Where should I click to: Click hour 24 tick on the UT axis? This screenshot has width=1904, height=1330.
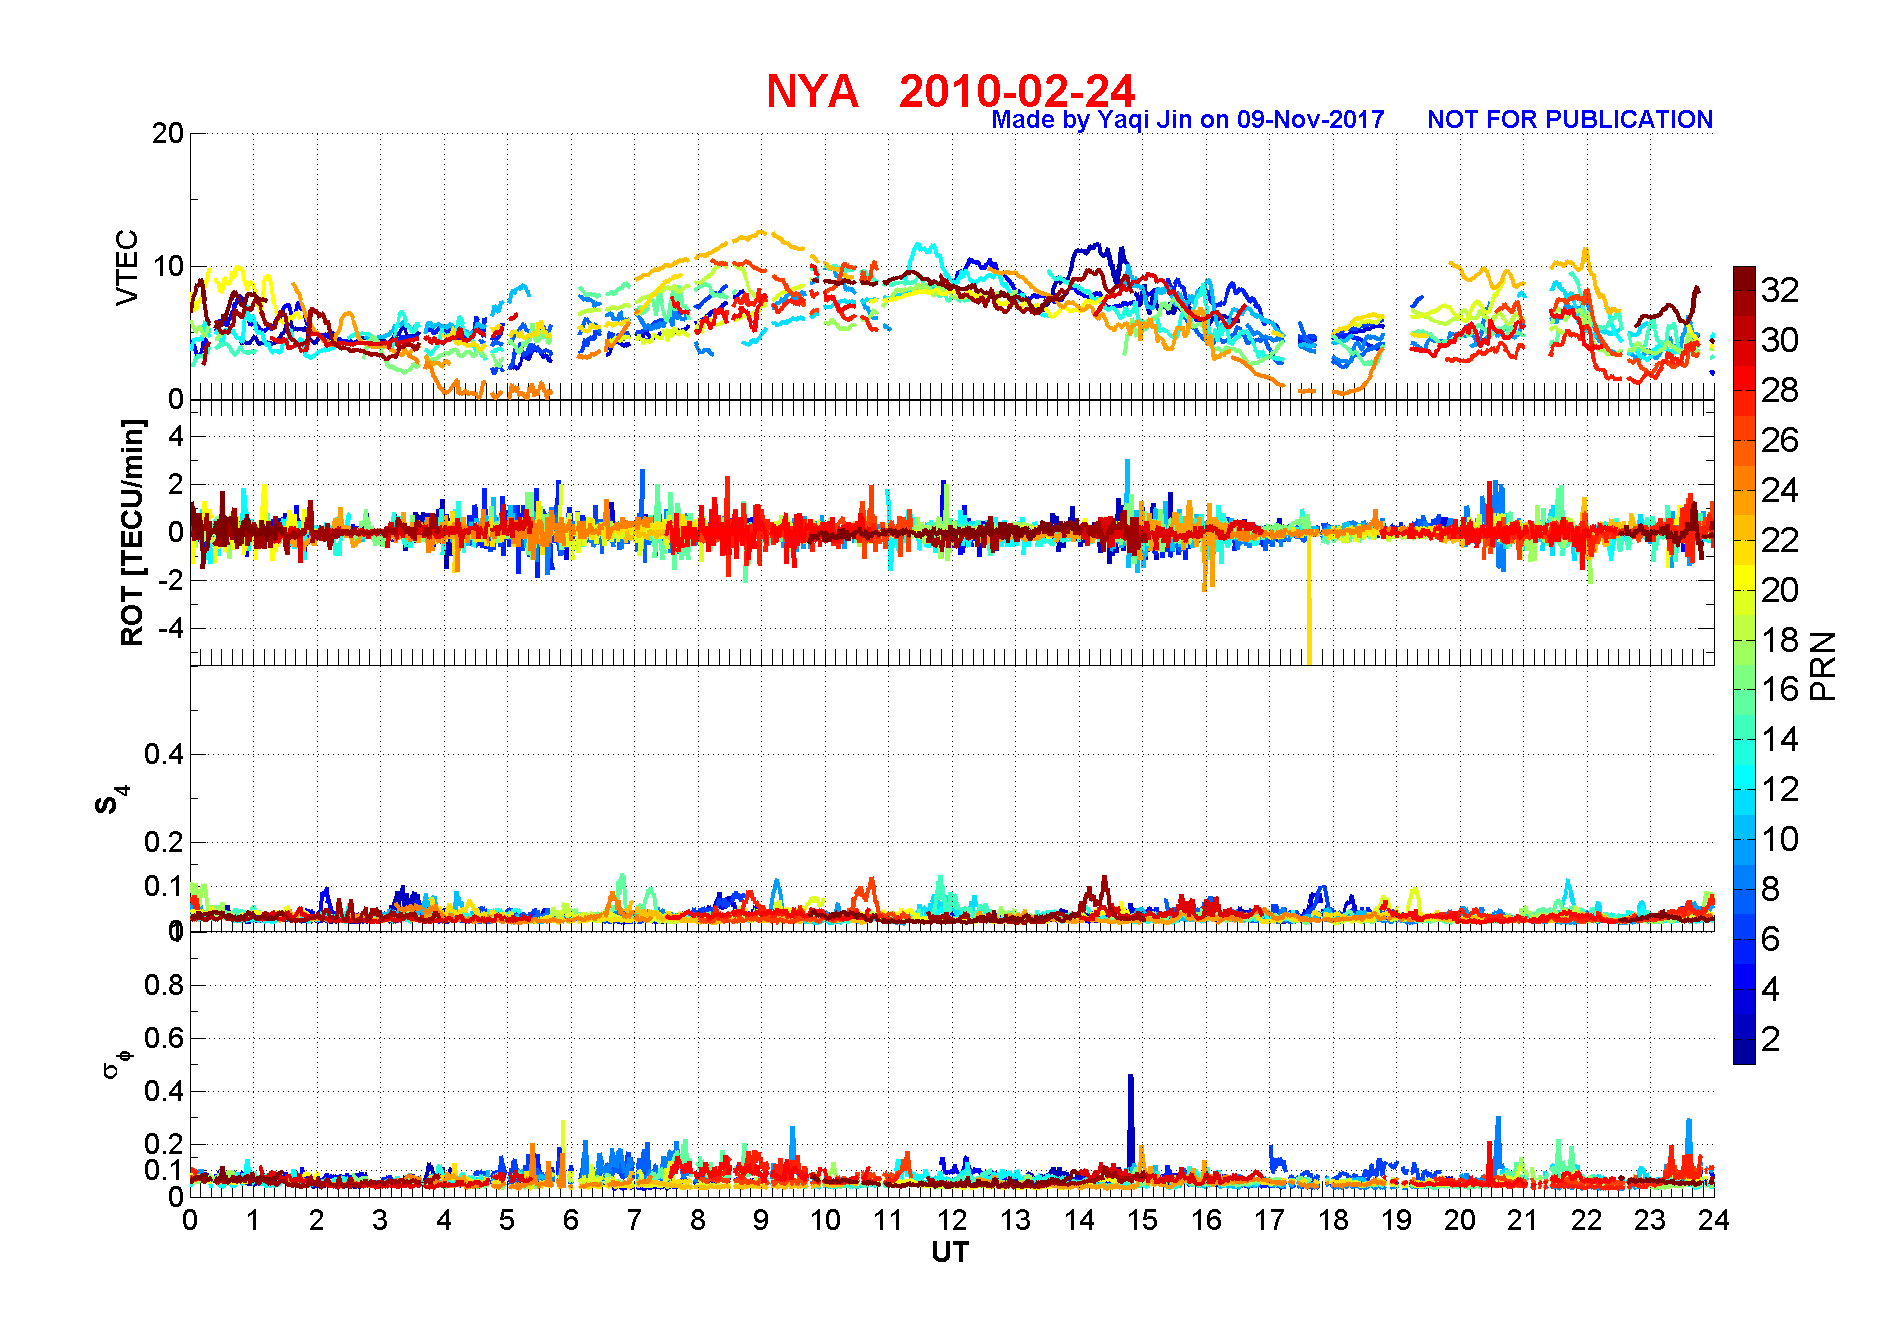click(1713, 1220)
